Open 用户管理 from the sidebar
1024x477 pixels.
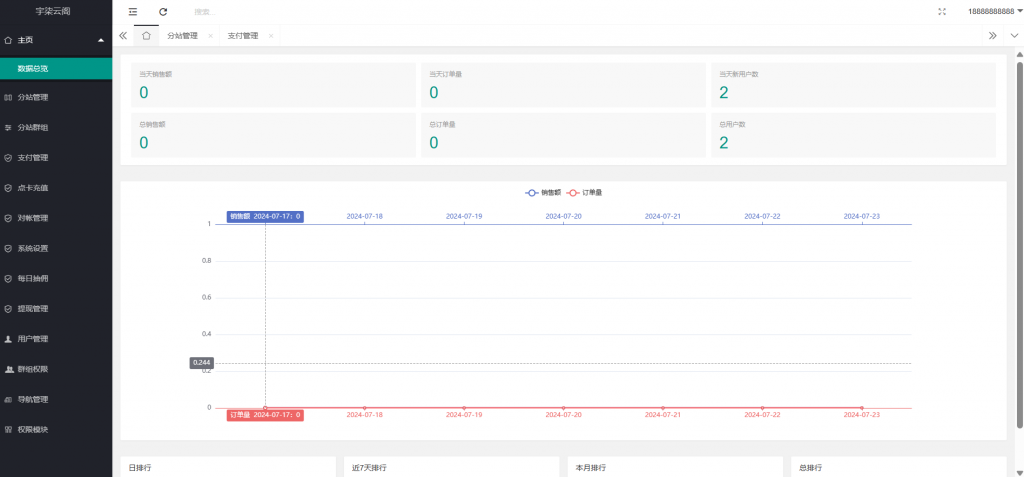pyautogui.click(x=33, y=339)
